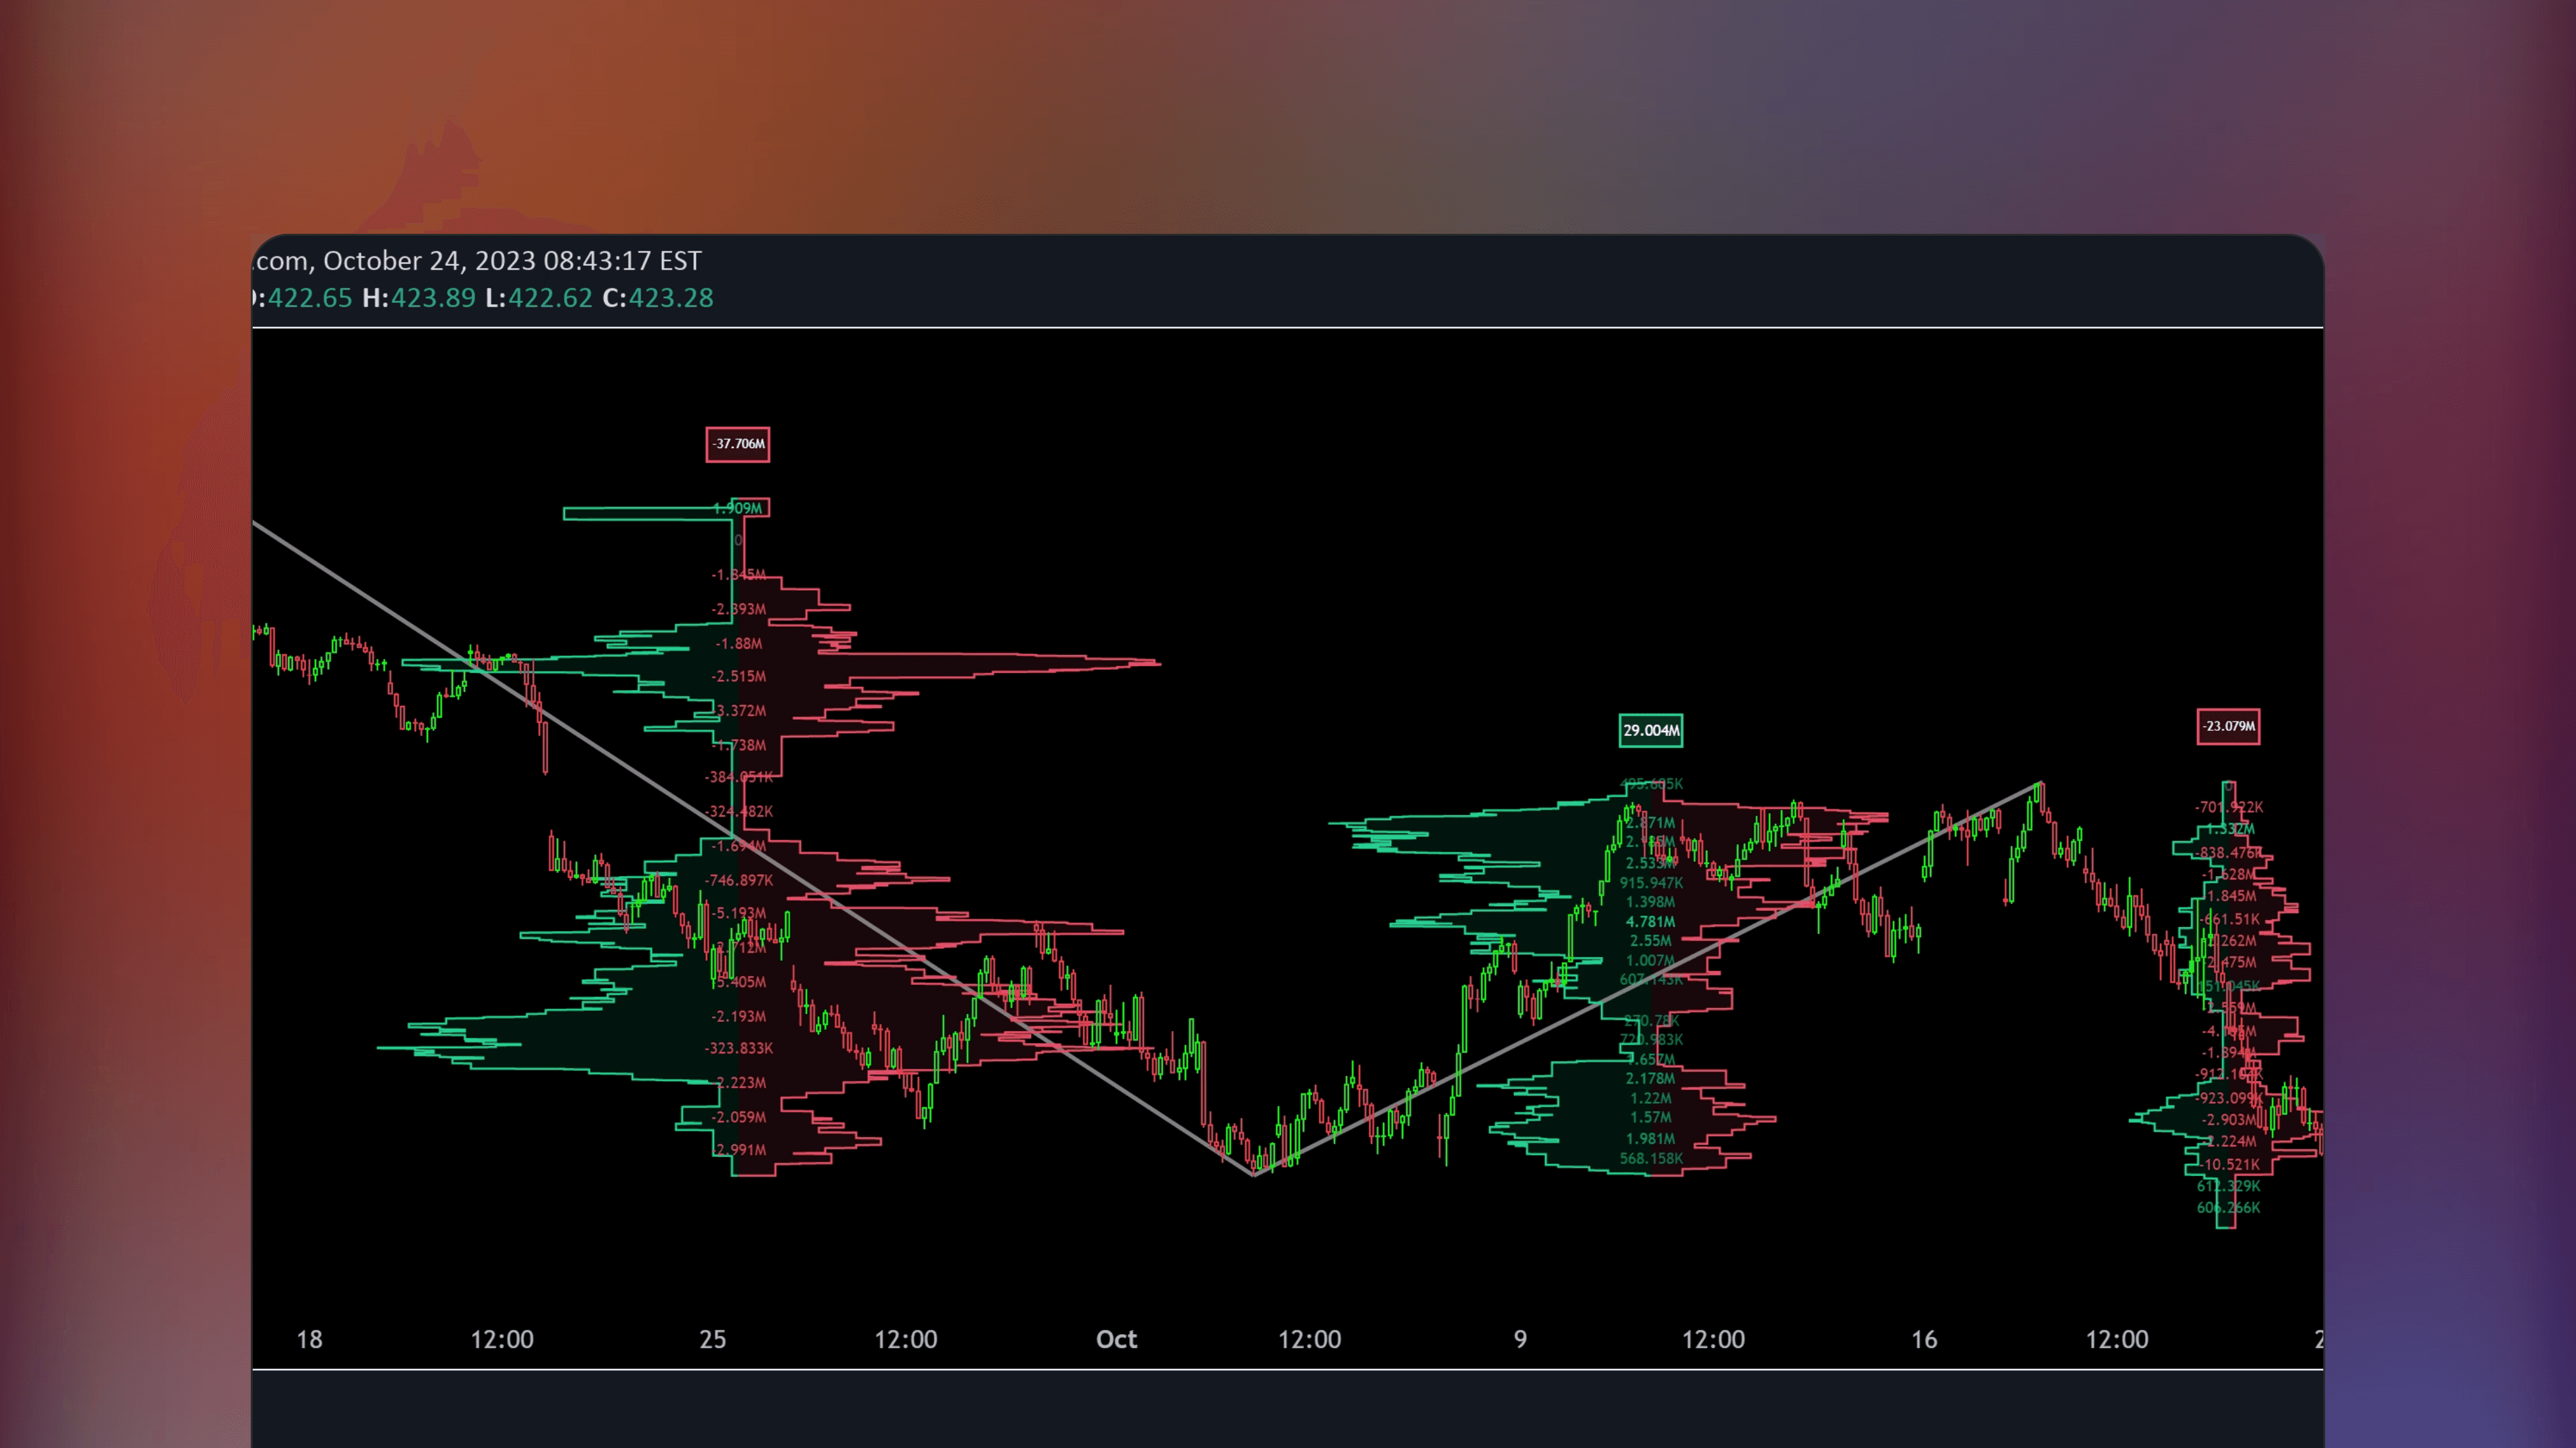Click the 12:00 label right after Oct
2576x1448 pixels.
[1309, 1340]
